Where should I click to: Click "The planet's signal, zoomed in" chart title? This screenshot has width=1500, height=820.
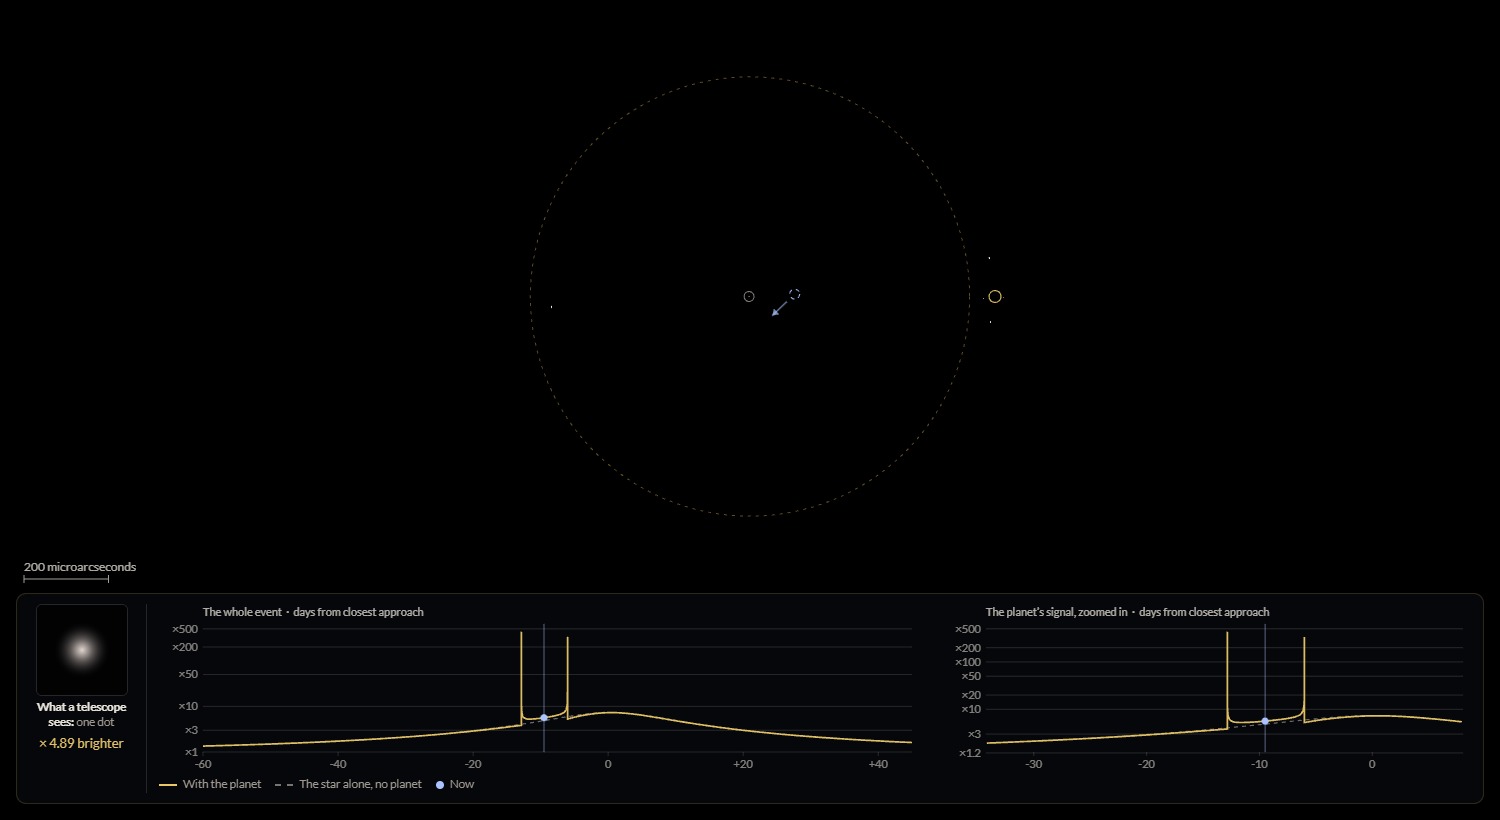pos(1056,612)
